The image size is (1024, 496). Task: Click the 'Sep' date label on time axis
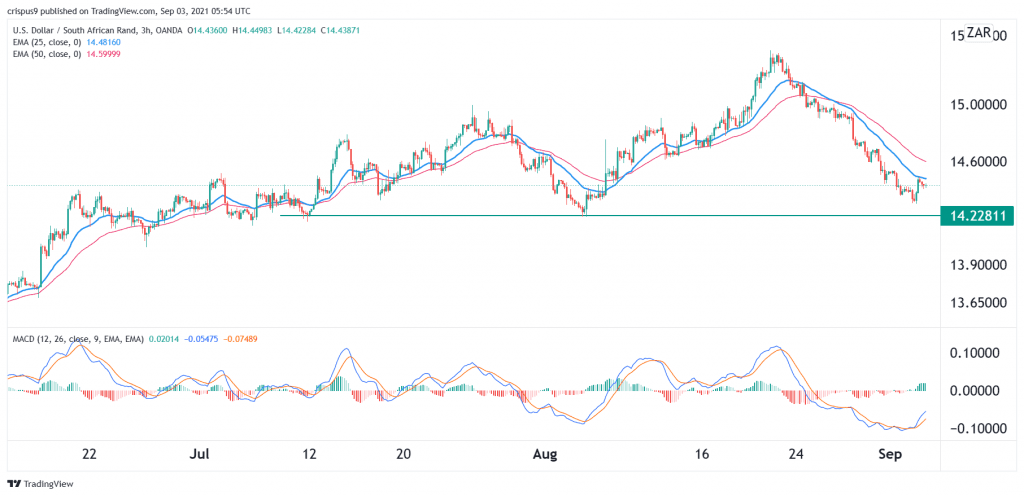tap(889, 454)
